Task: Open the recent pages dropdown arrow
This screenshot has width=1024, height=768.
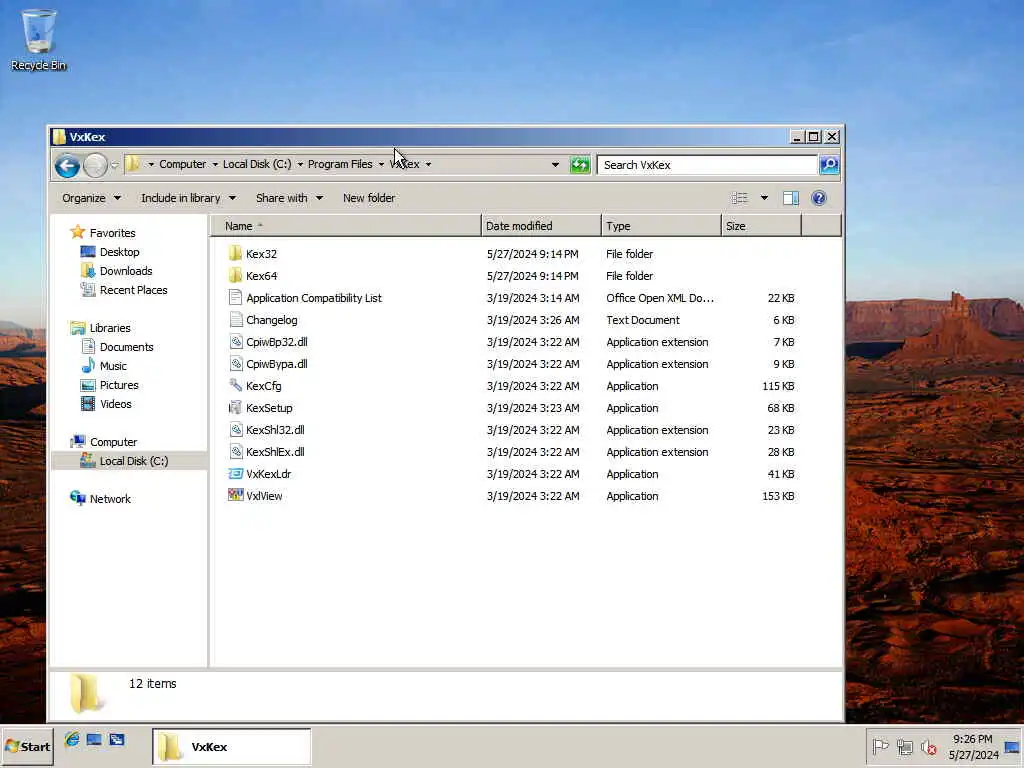Action: 114,165
